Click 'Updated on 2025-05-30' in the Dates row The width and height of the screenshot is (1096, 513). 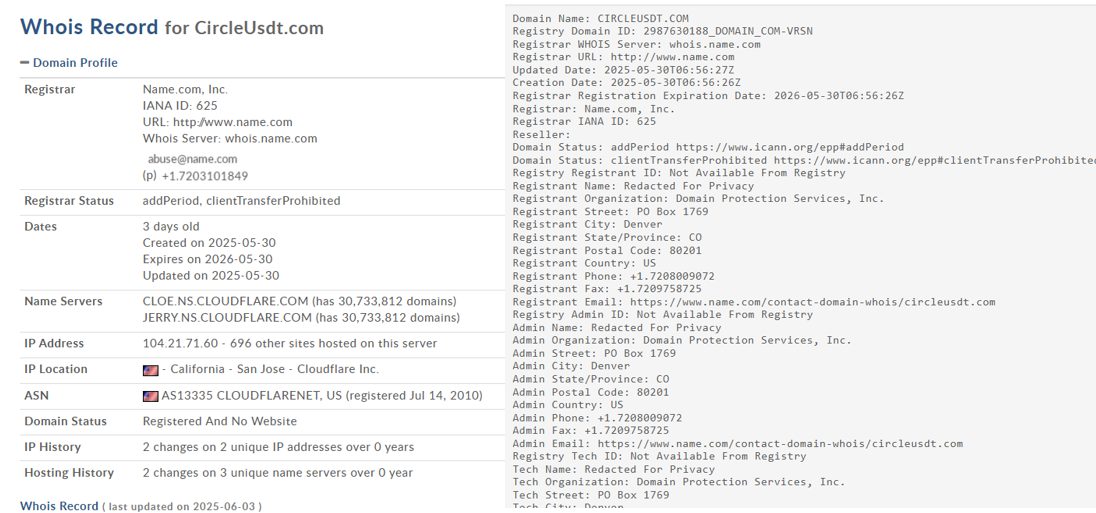210,276
